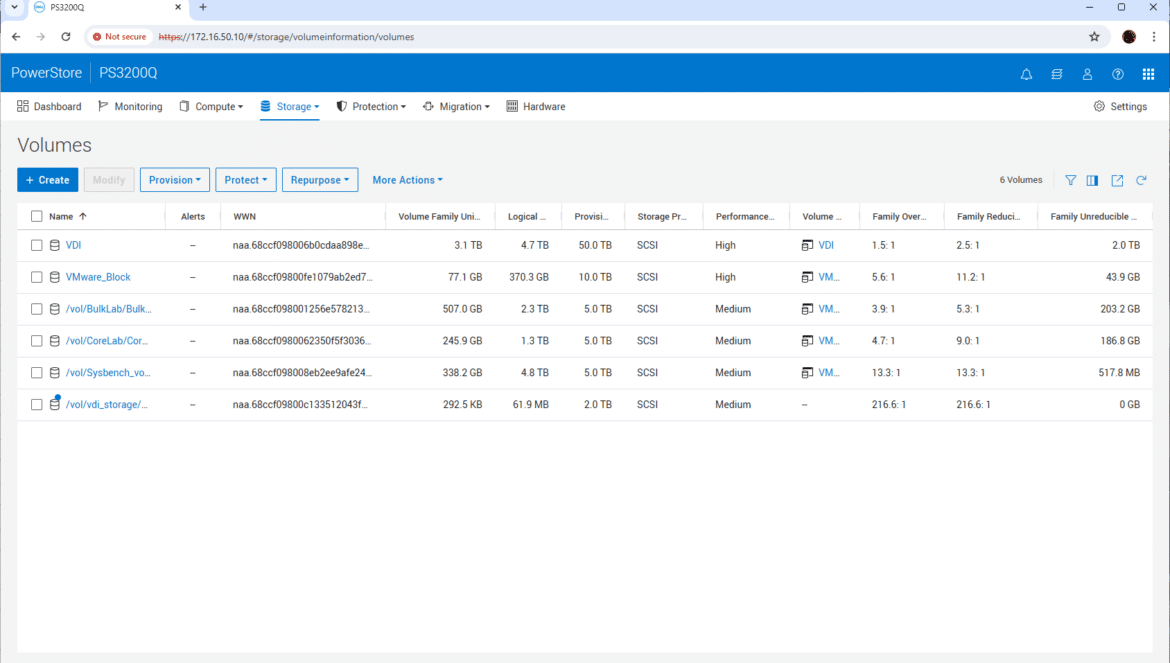Click the volume icon beside /vol/BulkLab

pyautogui.click(x=54, y=309)
